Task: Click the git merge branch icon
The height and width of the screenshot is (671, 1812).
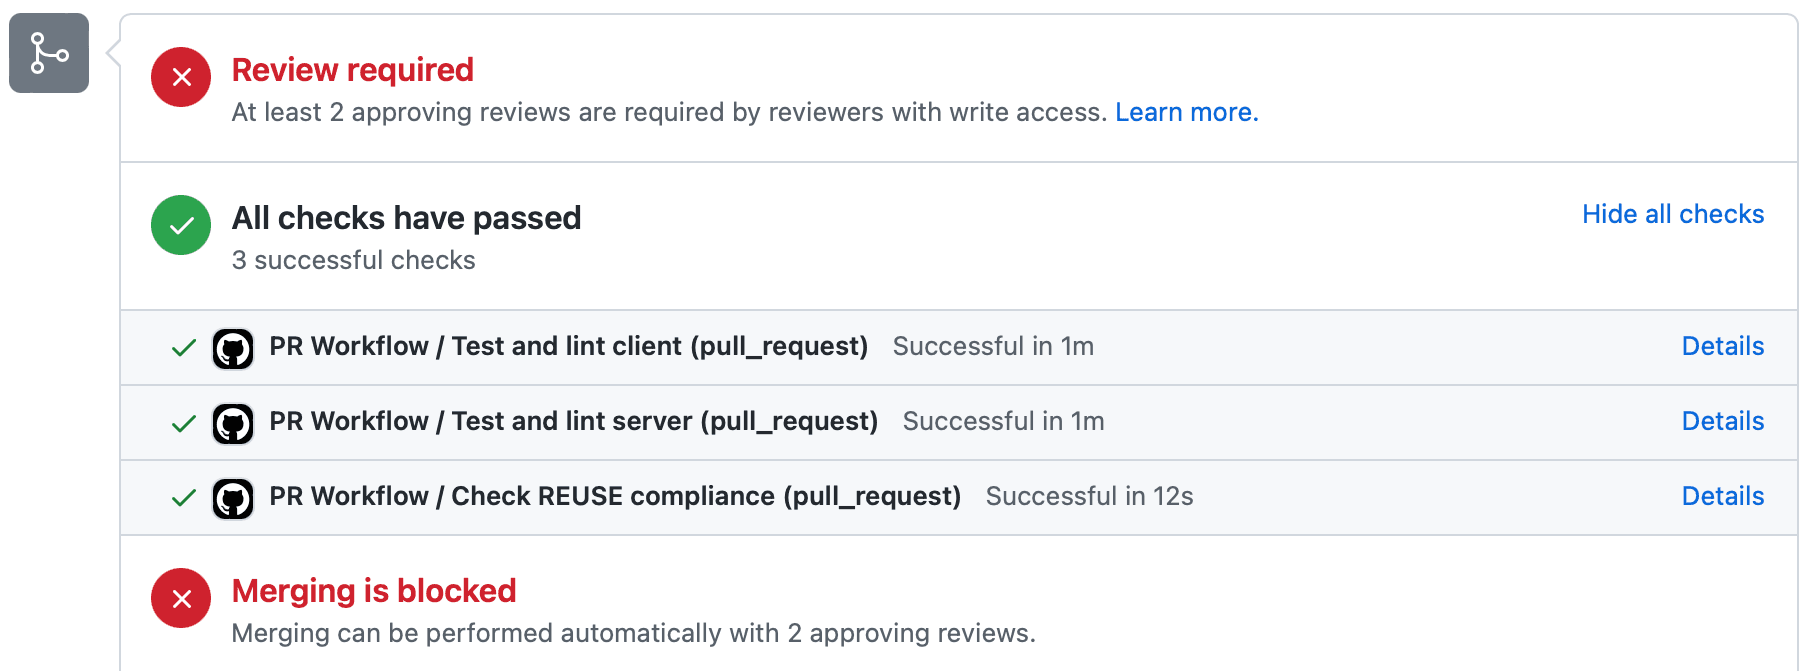Action: (x=49, y=53)
